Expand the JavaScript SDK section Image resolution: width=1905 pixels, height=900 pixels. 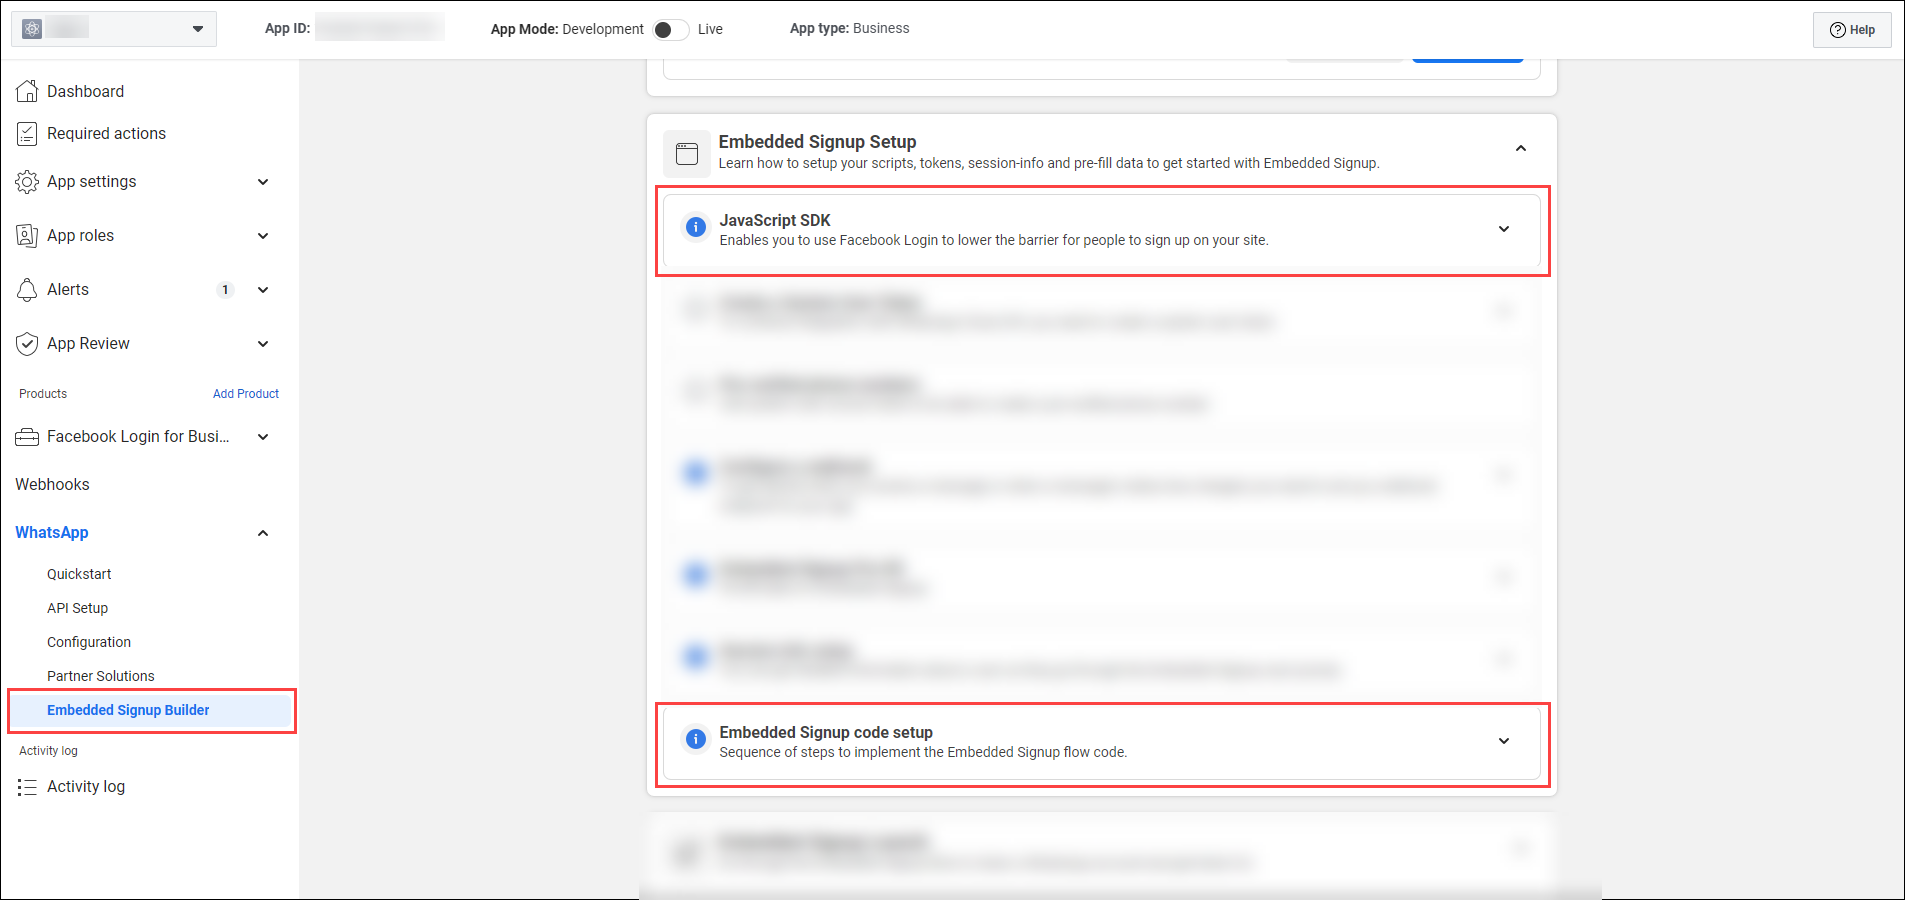1503,229
